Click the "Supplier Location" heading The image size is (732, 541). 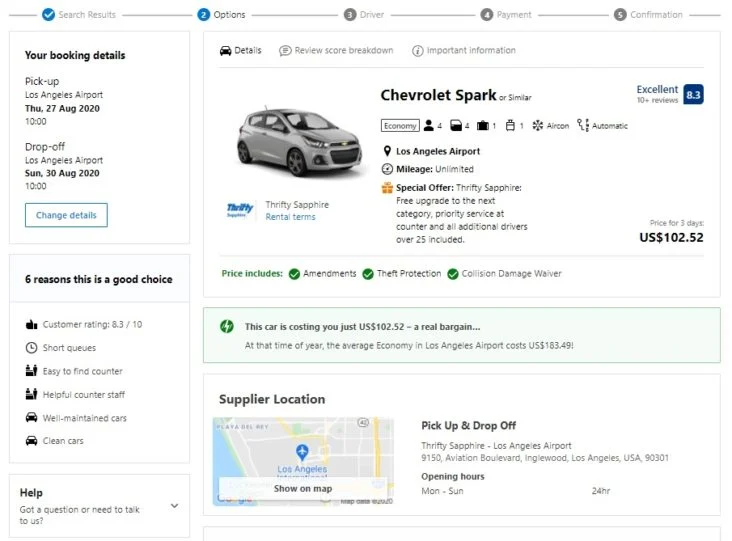[272, 400]
